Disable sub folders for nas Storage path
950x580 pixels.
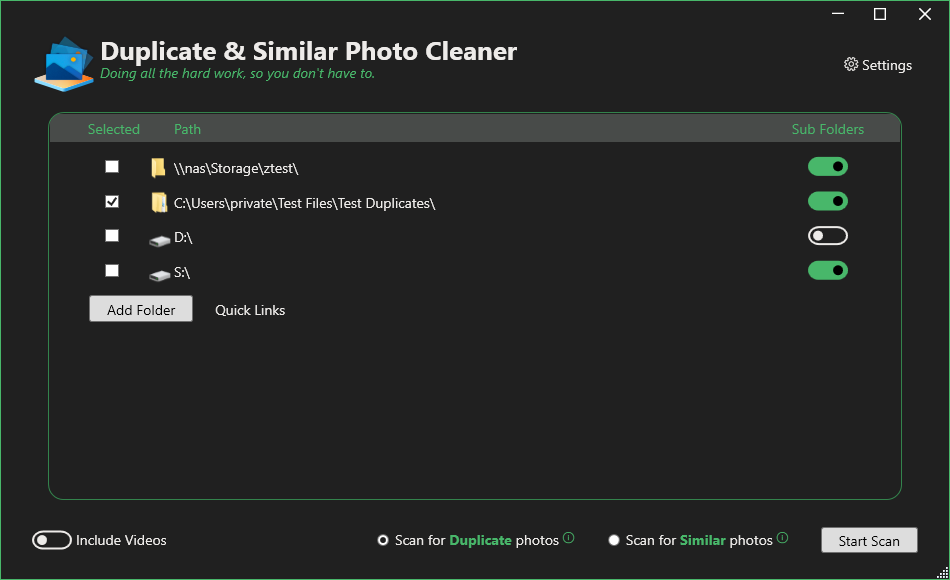click(827, 167)
